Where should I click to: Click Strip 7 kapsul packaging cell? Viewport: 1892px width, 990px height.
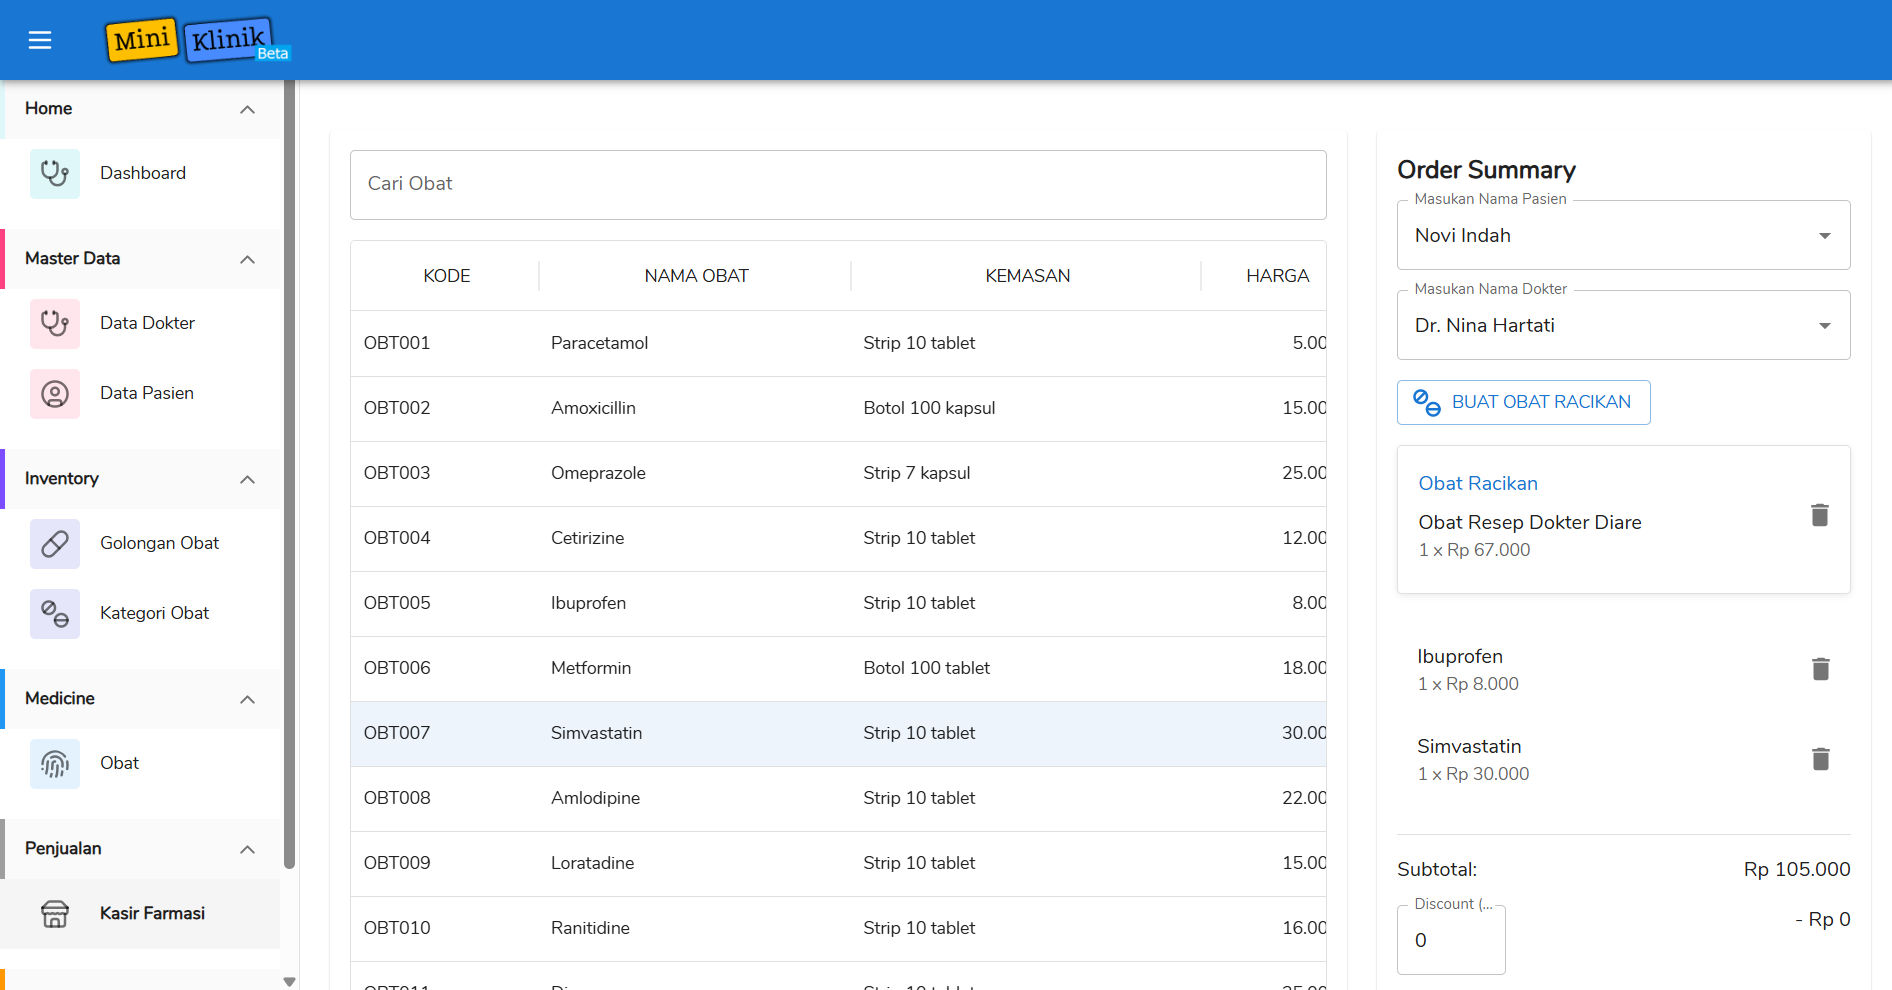(917, 474)
